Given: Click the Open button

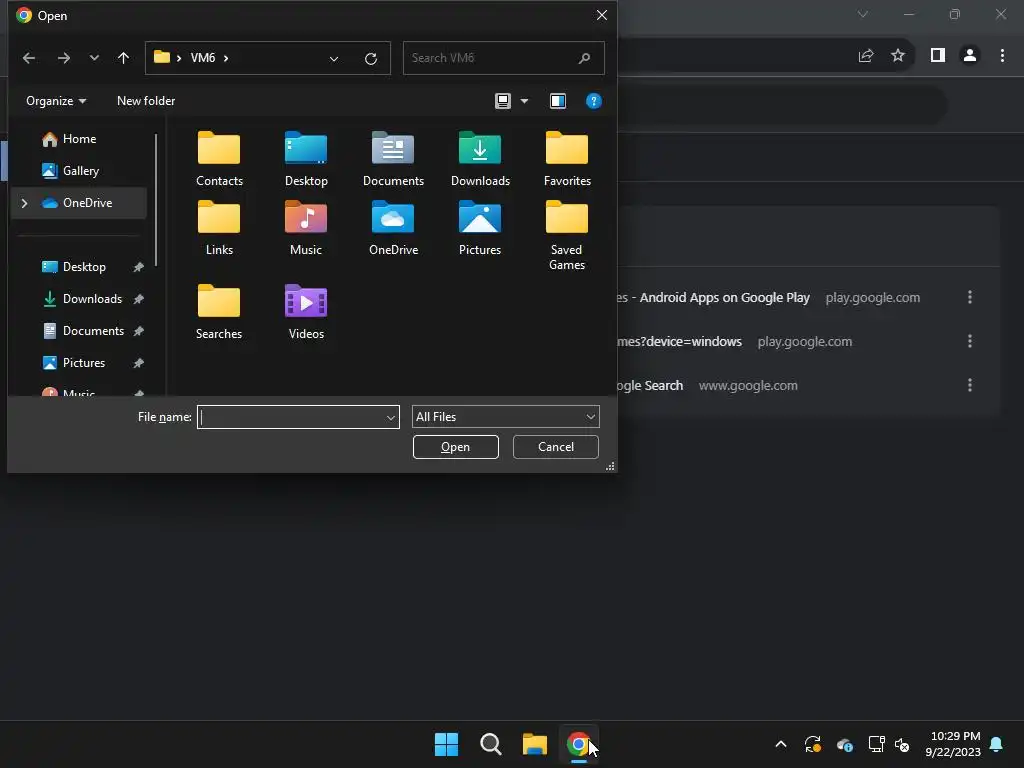Looking at the screenshot, I should pos(456,447).
